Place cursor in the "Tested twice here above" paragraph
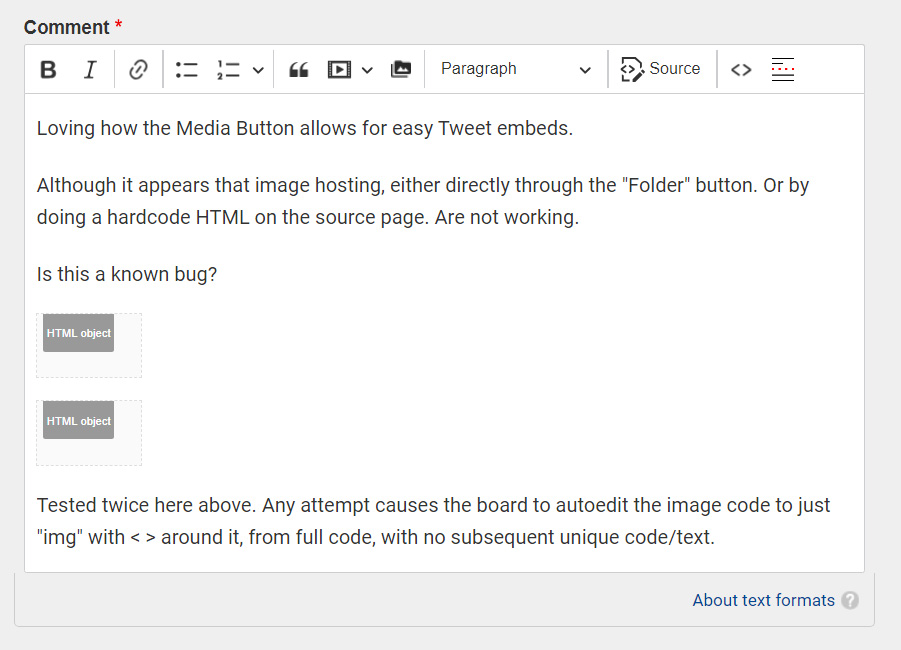Screen dimensions: 901x650 pyautogui.click(x=433, y=521)
